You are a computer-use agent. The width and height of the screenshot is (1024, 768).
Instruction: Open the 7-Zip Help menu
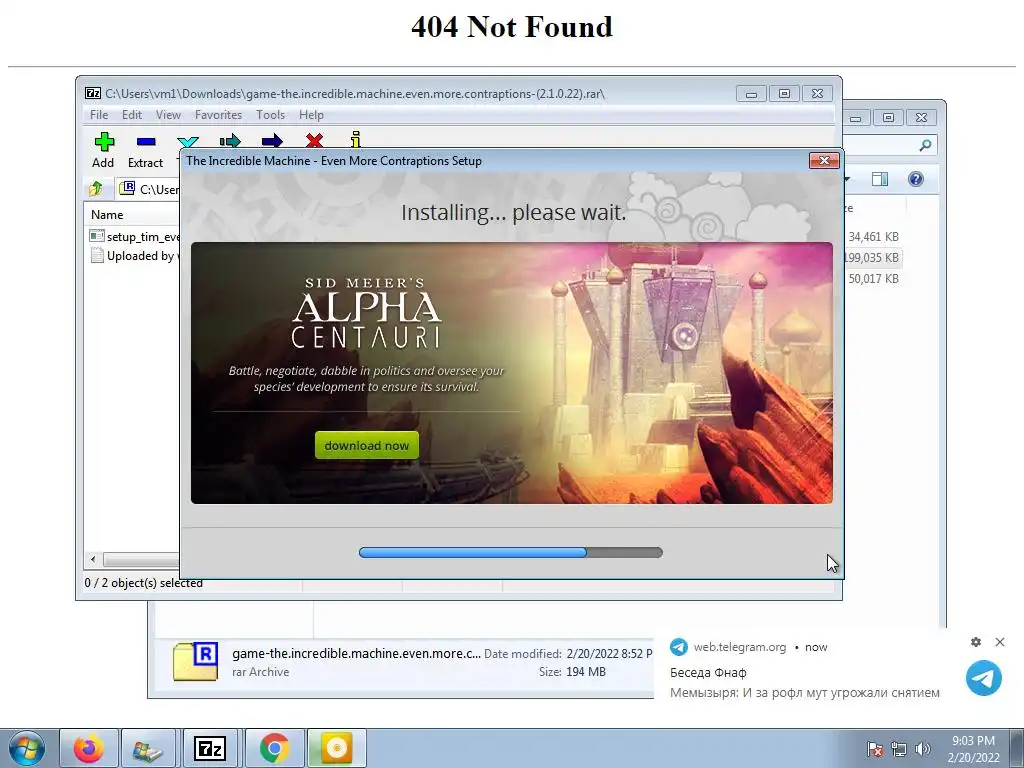pyautogui.click(x=312, y=115)
